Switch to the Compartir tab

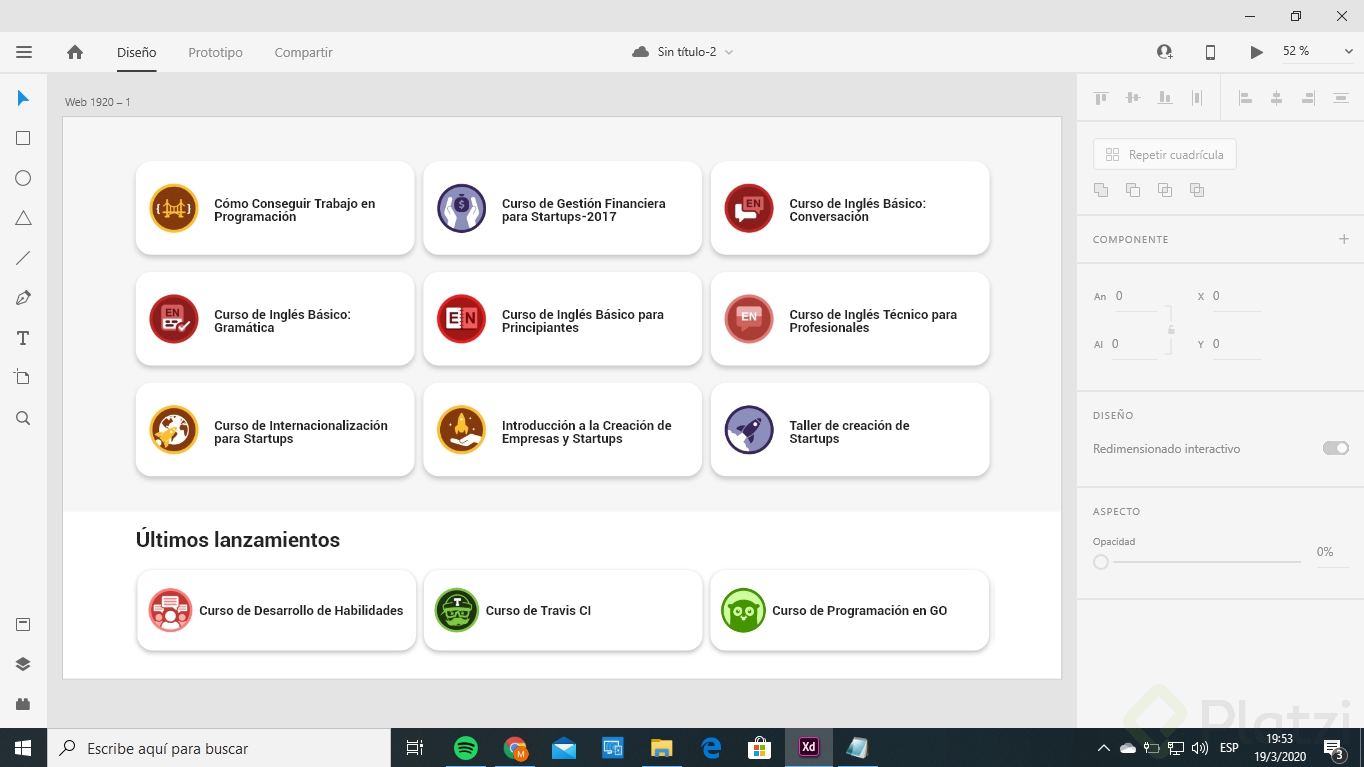click(303, 52)
